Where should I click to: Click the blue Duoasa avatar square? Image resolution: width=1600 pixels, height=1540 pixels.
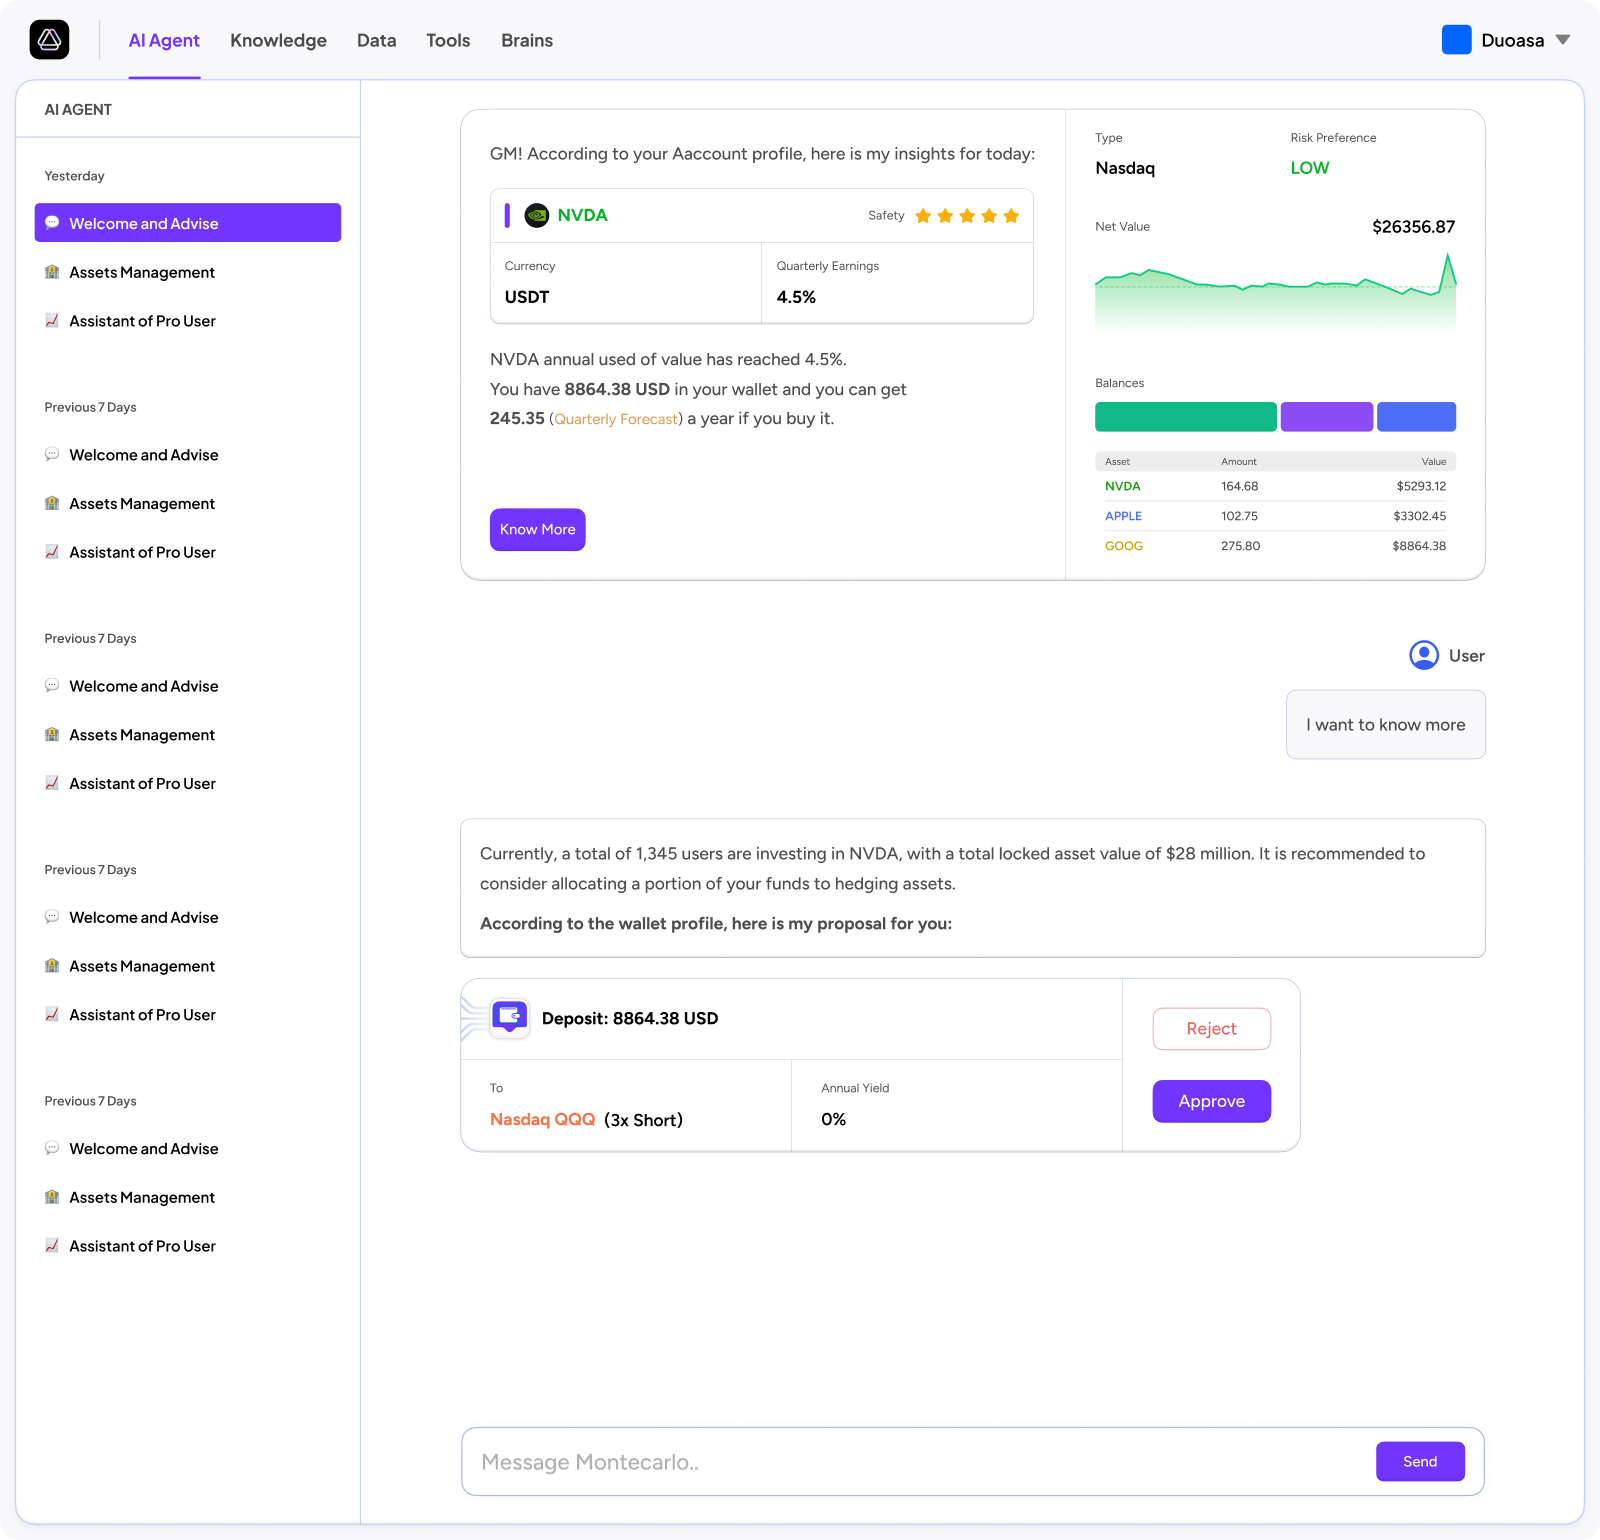[x=1456, y=40]
